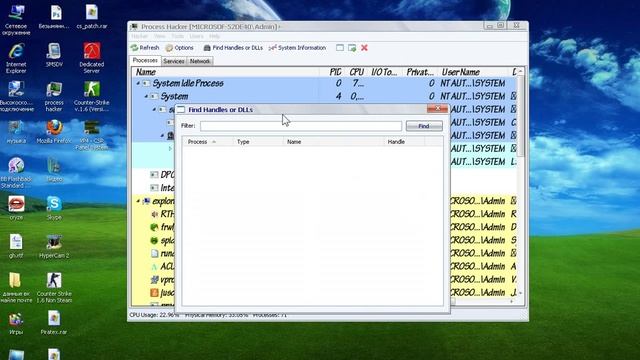Open the cs_patch.rar desktop file
The image size is (640, 360).
click(x=92, y=17)
